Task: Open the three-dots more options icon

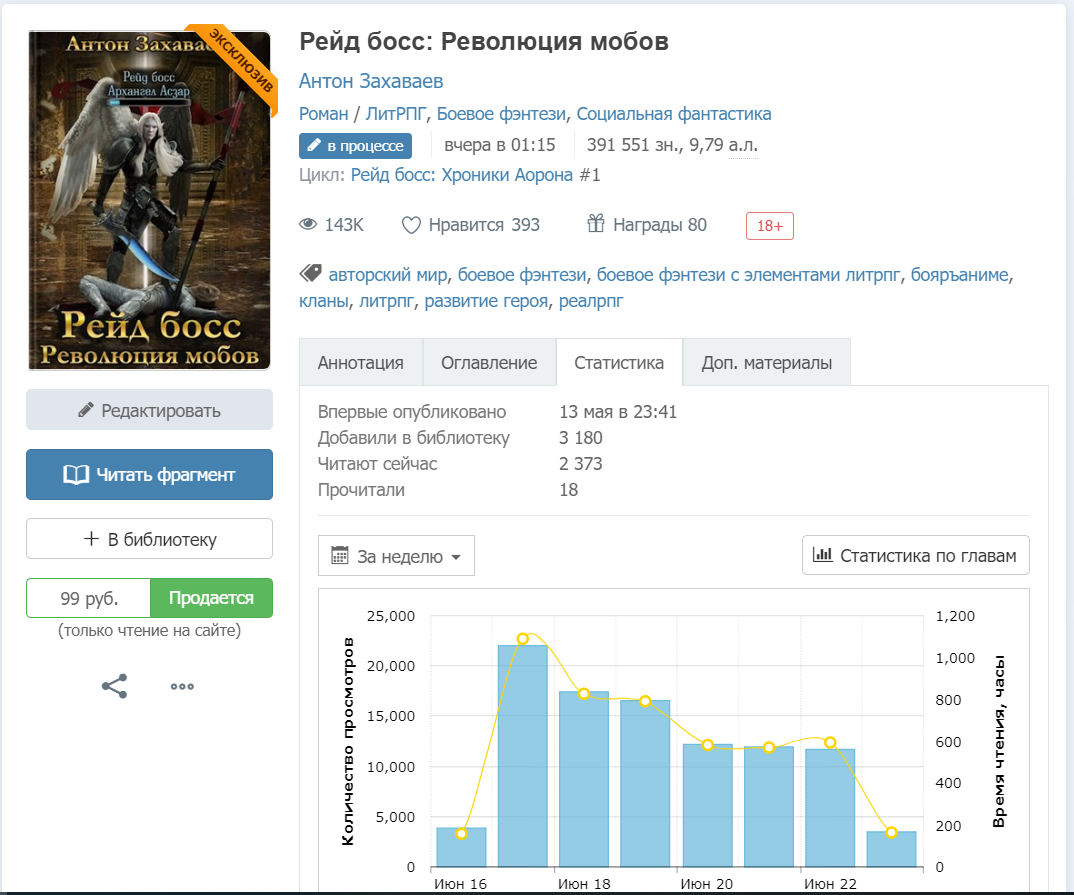Action: (x=182, y=686)
